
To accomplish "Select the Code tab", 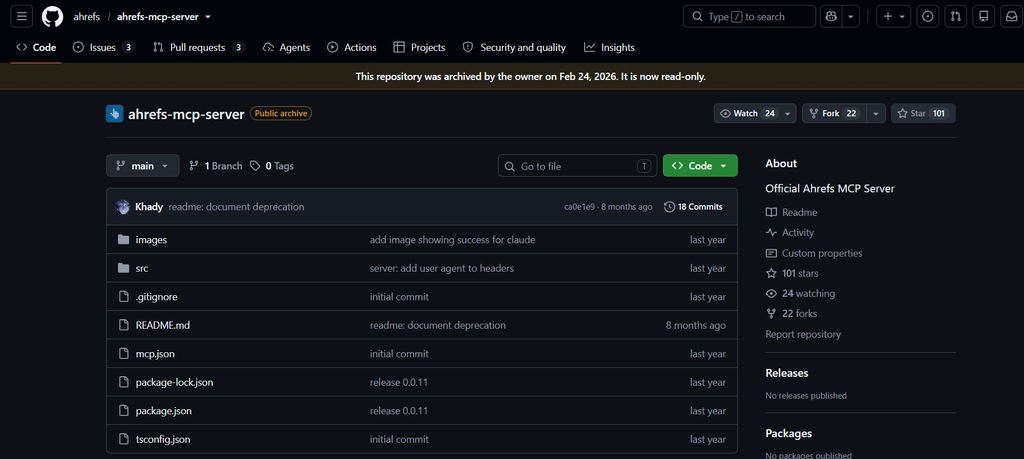I will [x=37, y=47].
